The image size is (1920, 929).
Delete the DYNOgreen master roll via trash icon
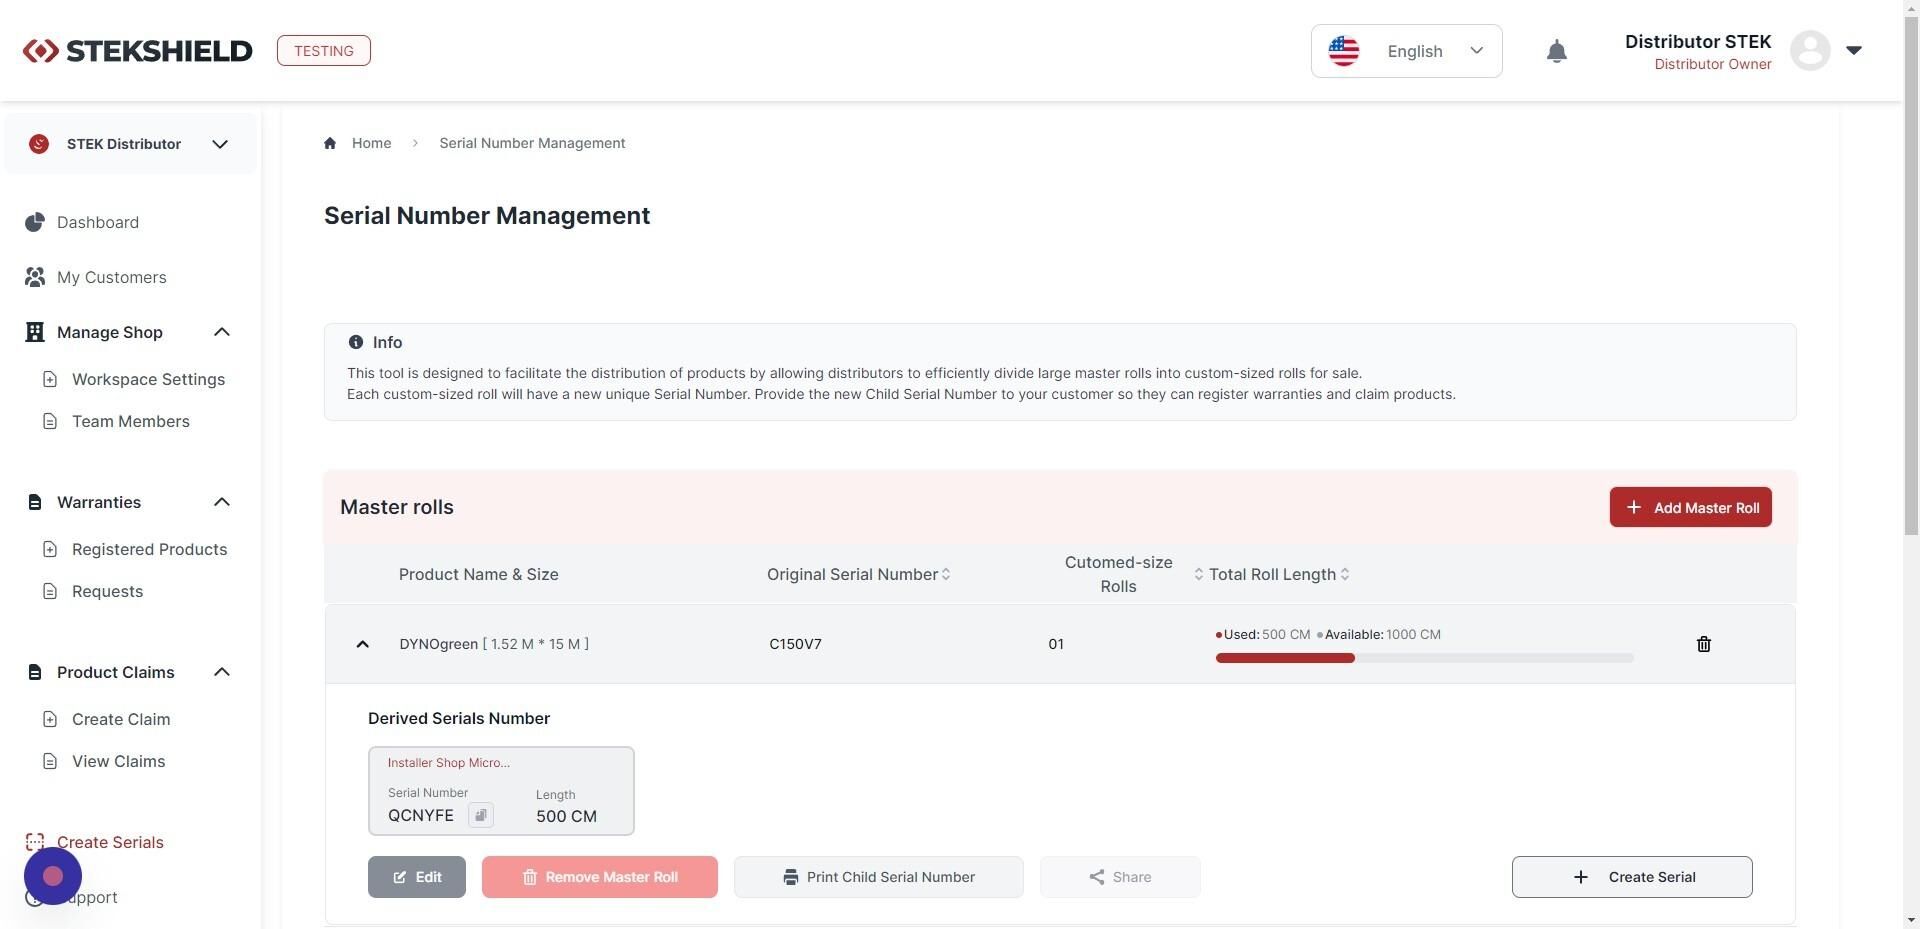1704,644
